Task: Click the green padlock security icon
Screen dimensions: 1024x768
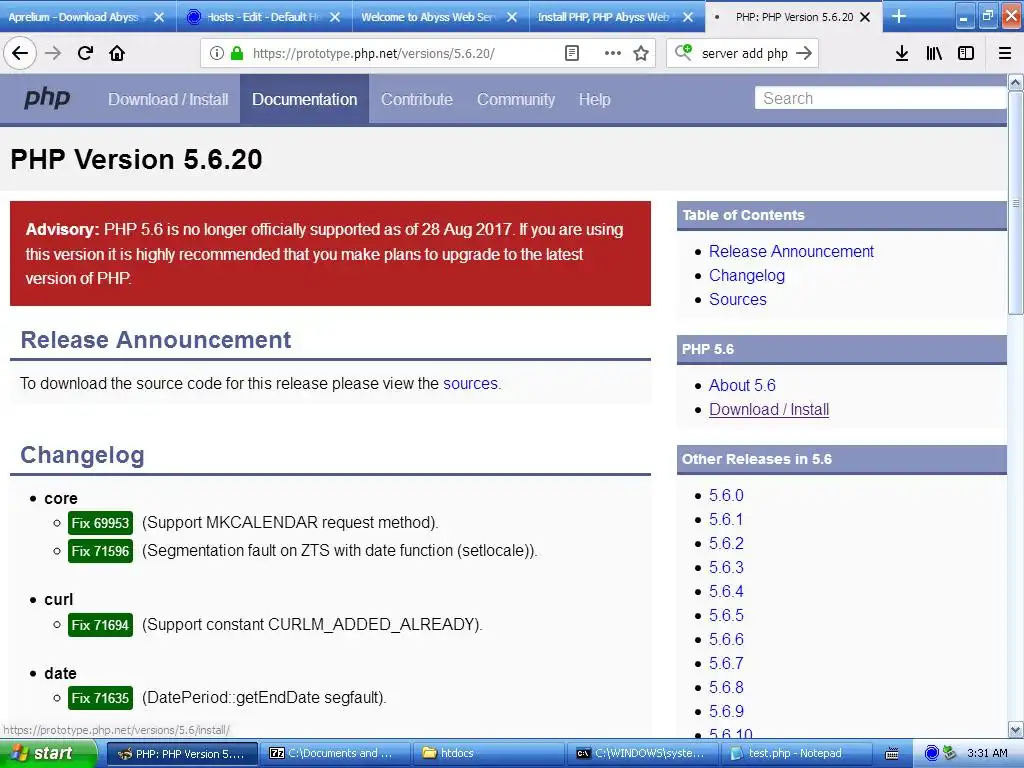Action: point(237,54)
